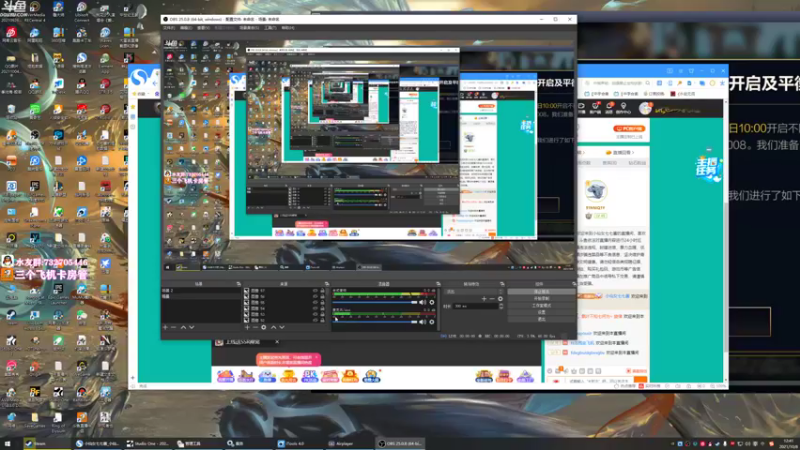Toggle visibility eye of 图像 55 source

click(315, 303)
